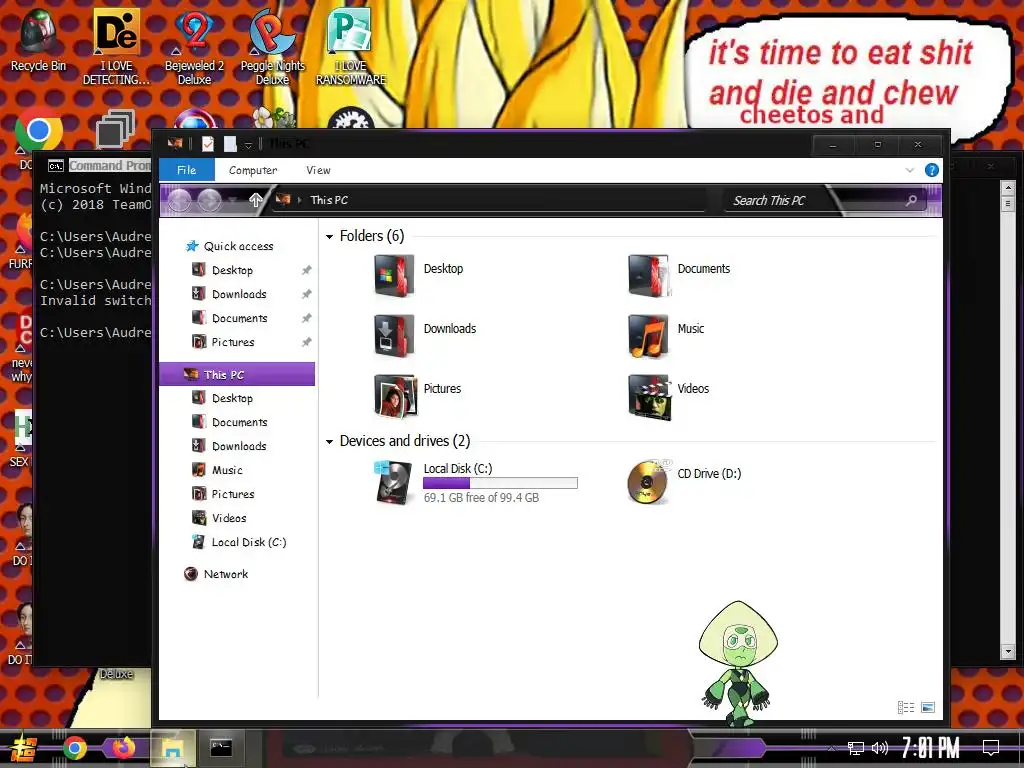Switch to Command Prompt on the taskbar

pyautogui.click(x=221, y=748)
